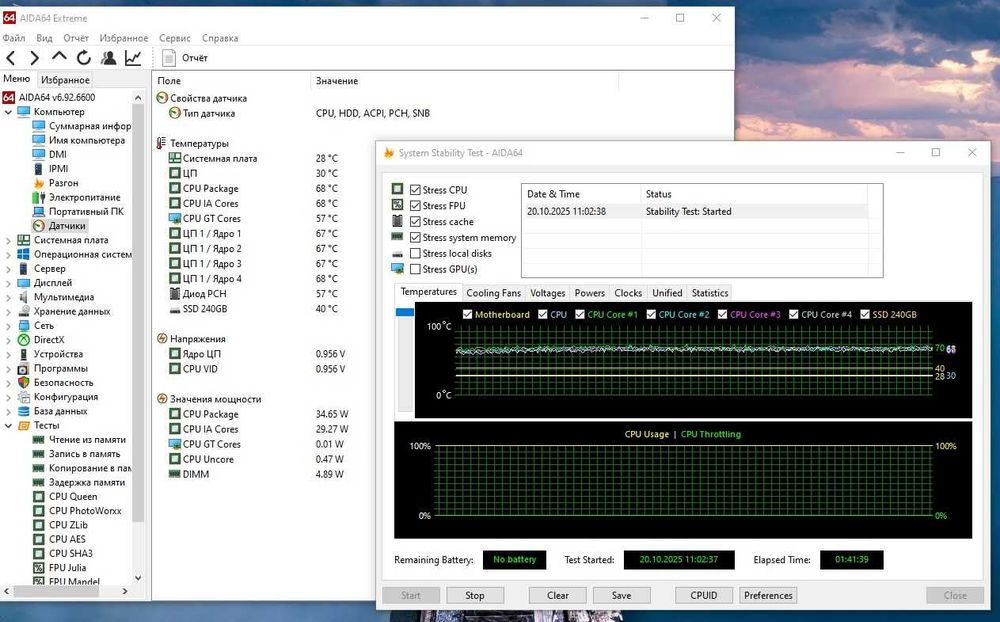Image resolution: width=1000 pixels, height=622 pixels.
Task: Go back with the left arrow toolbar icon
Action: (x=11, y=58)
